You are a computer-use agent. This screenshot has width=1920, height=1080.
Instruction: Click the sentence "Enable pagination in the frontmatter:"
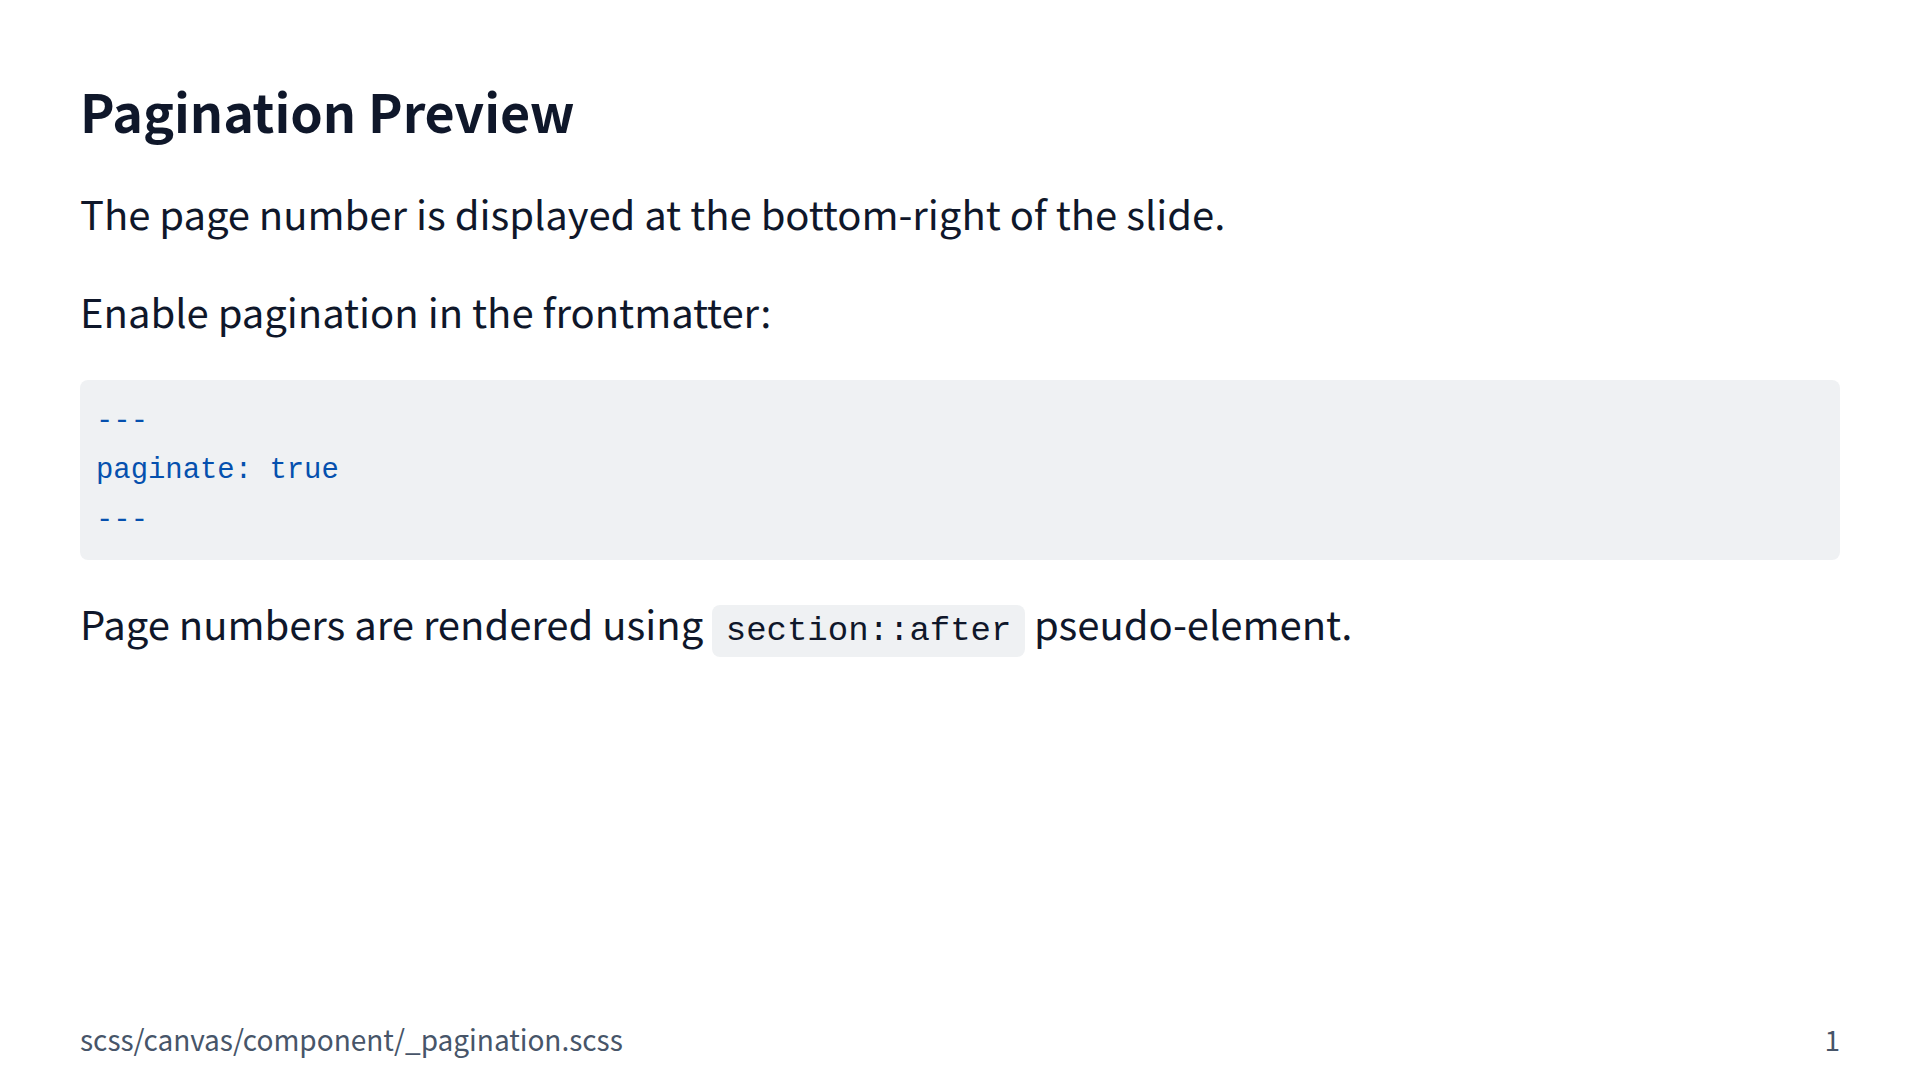426,314
